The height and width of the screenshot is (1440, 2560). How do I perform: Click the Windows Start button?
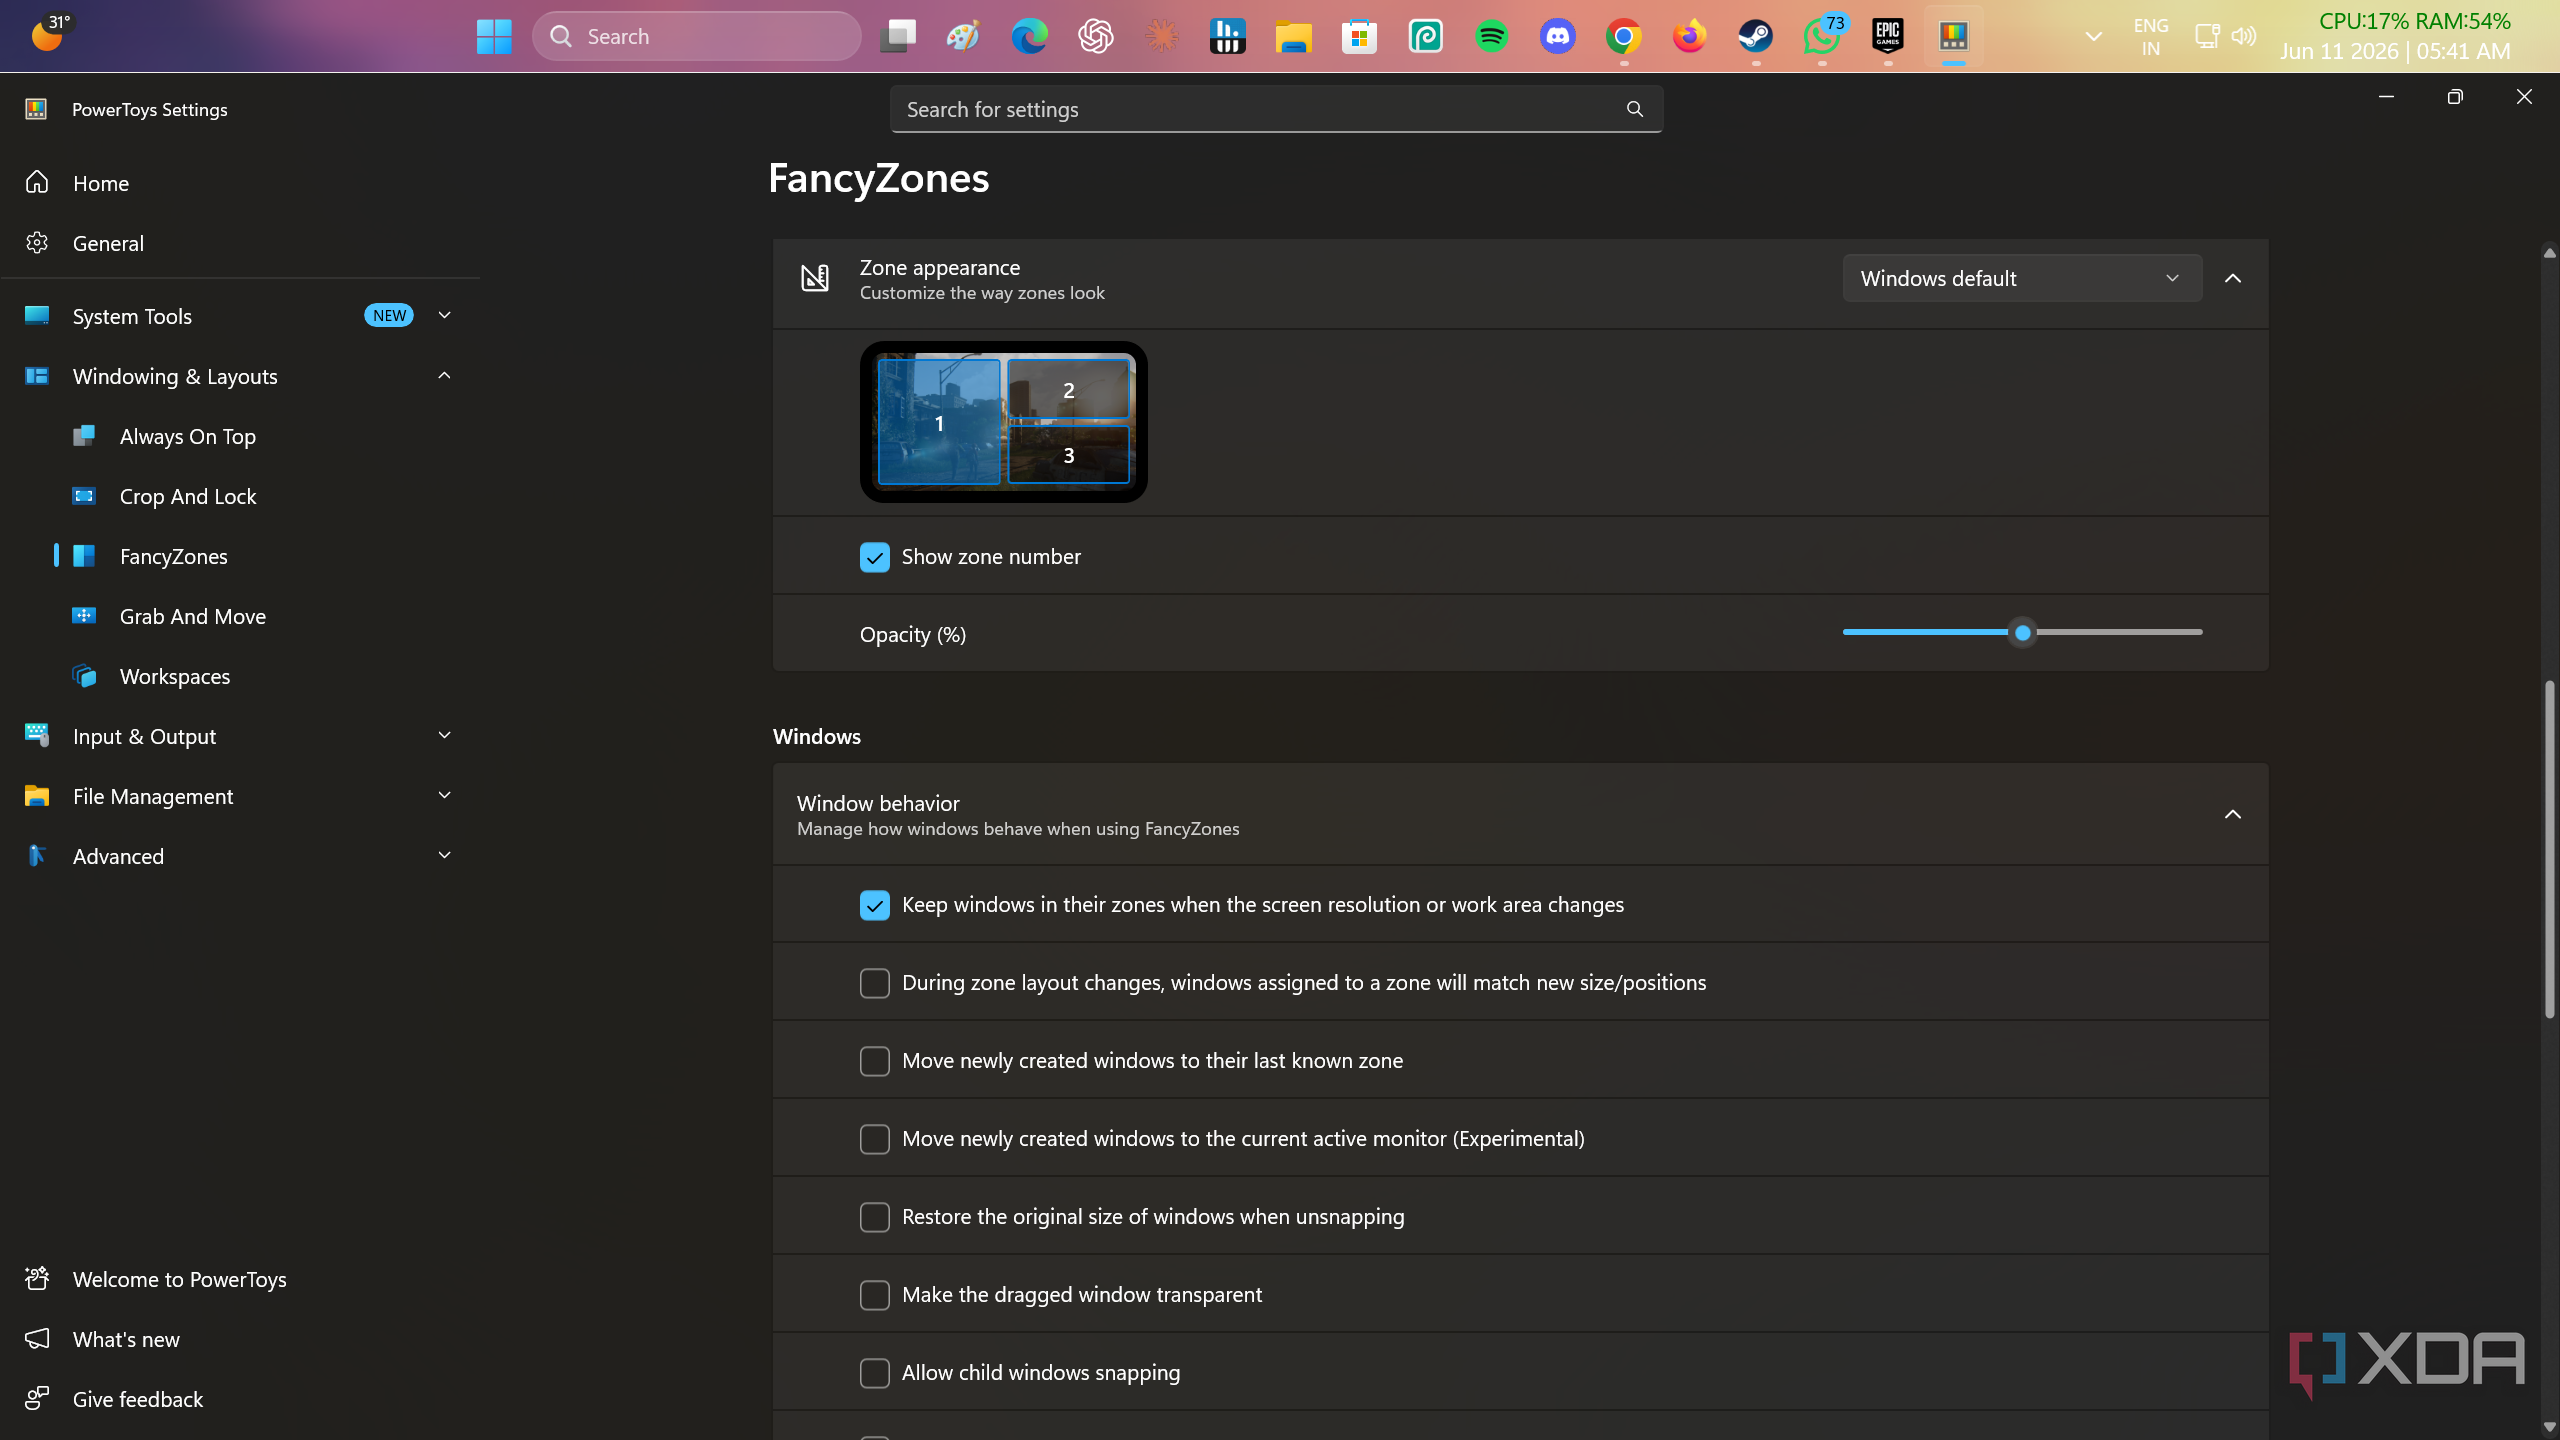[x=494, y=37]
